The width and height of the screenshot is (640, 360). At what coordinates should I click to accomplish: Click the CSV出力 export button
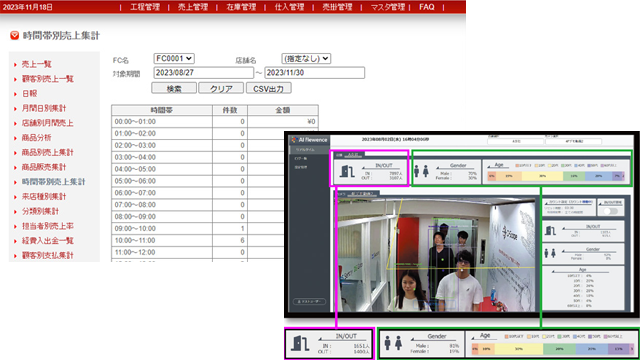pos(269,88)
